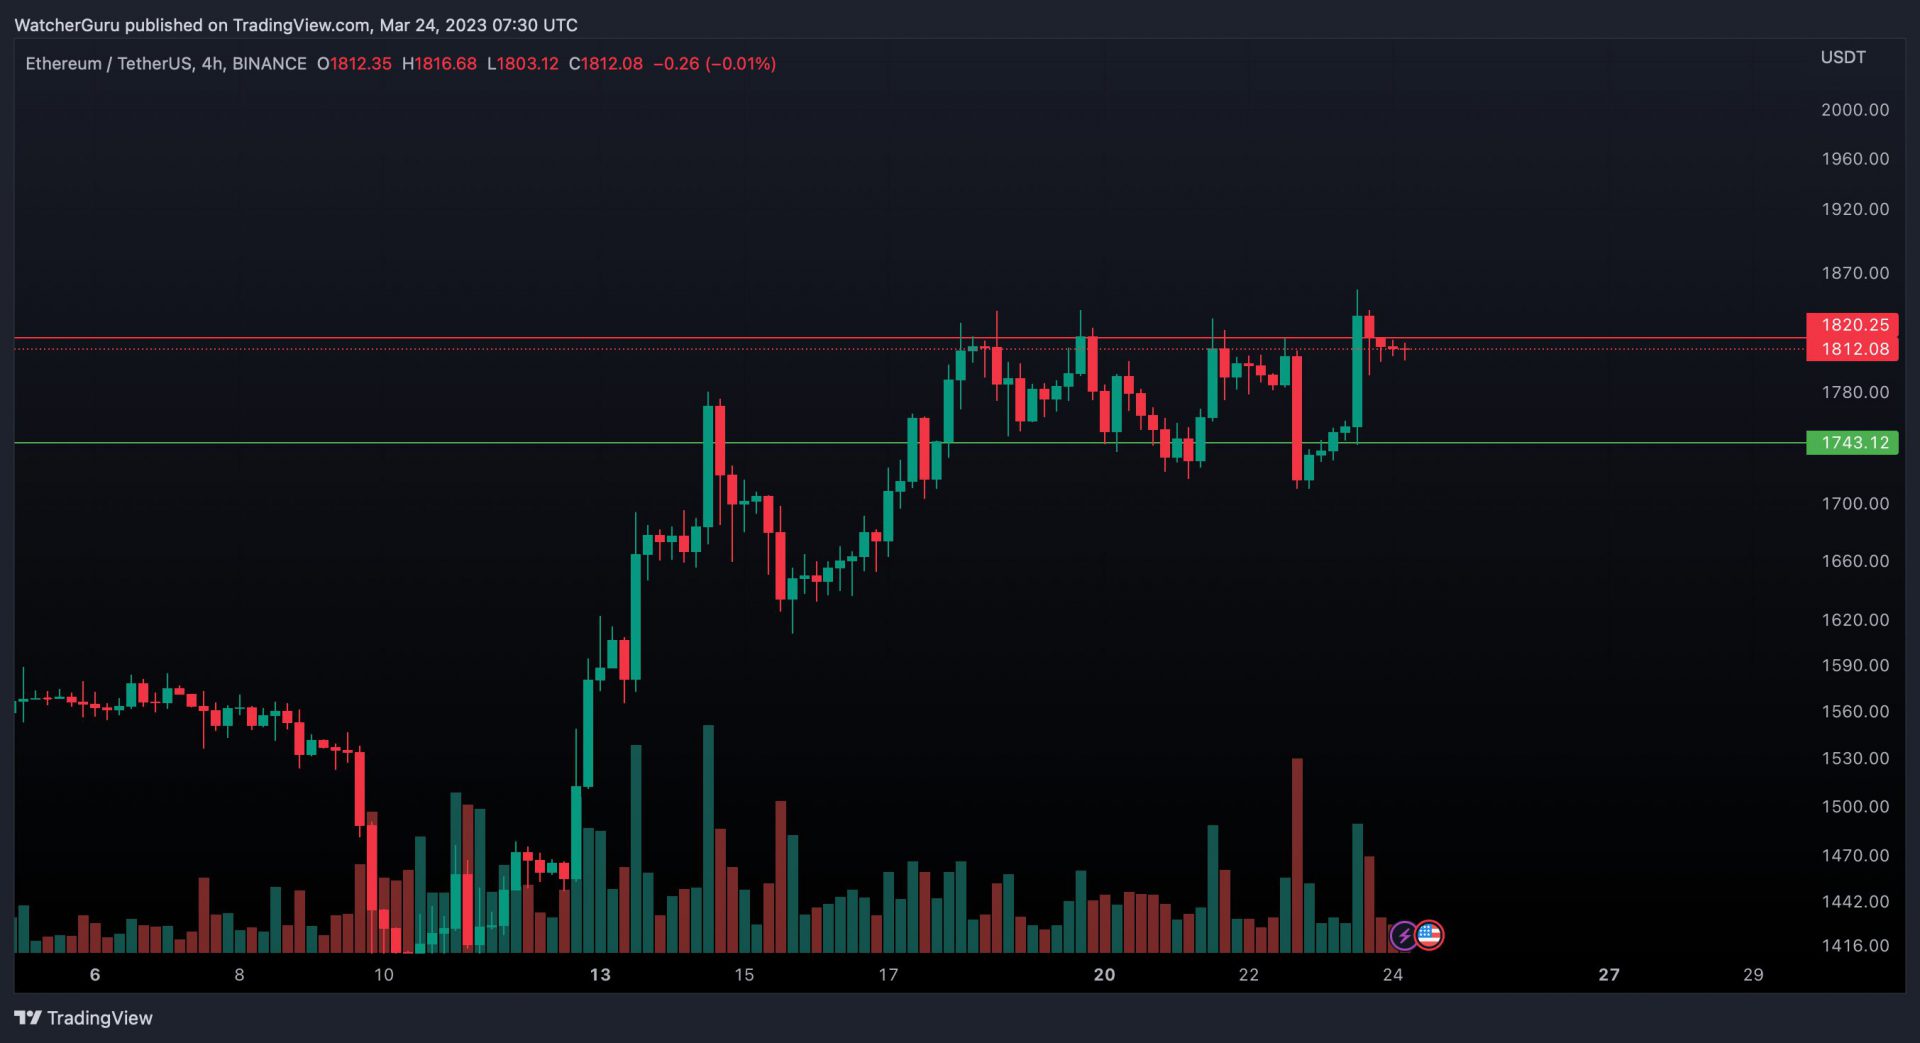Click date label 10 on time axis
The height and width of the screenshot is (1043, 1920).
coord(384,975)
